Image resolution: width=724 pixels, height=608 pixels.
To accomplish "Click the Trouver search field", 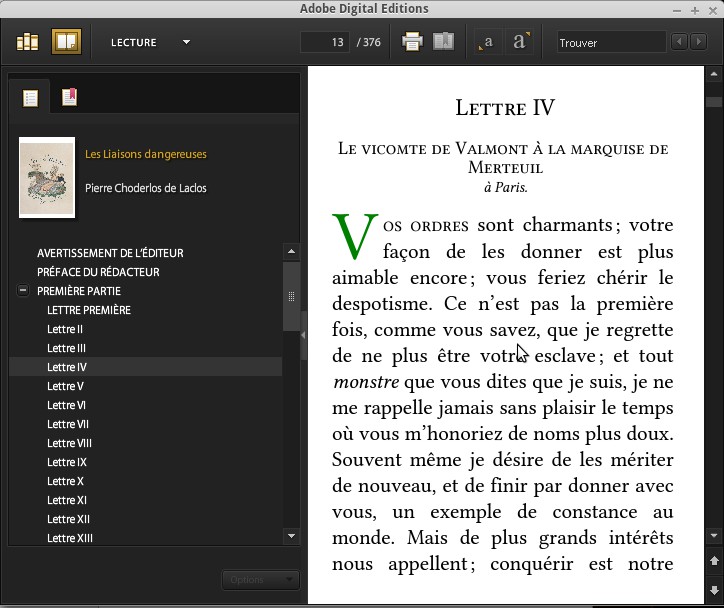I will pyautogui.click(x=611, y=42).
